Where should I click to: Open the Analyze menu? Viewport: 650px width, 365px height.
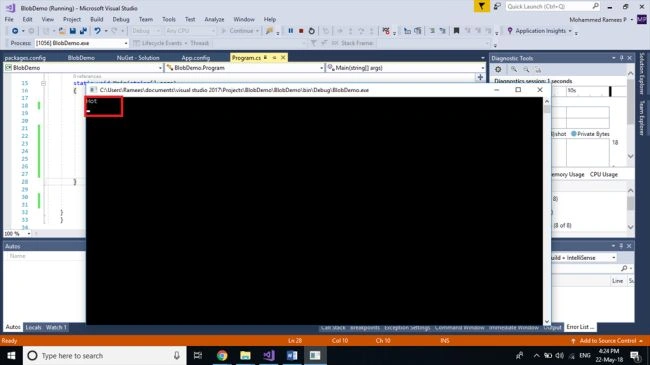[x=214, y=19]
